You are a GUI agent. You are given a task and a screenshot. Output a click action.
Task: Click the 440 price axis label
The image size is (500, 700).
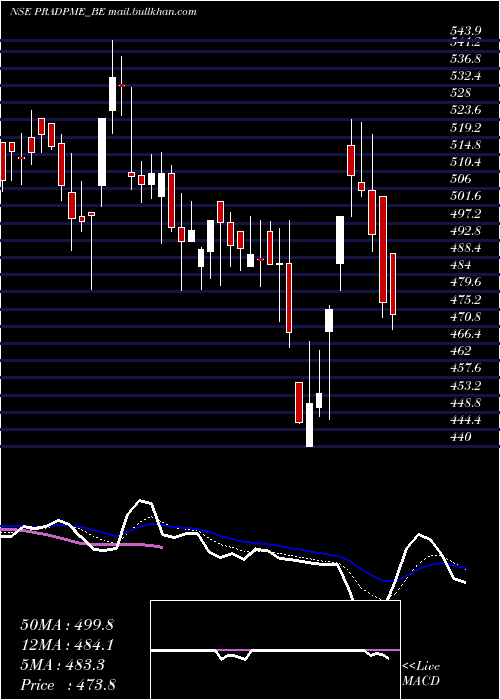point(460,437)
